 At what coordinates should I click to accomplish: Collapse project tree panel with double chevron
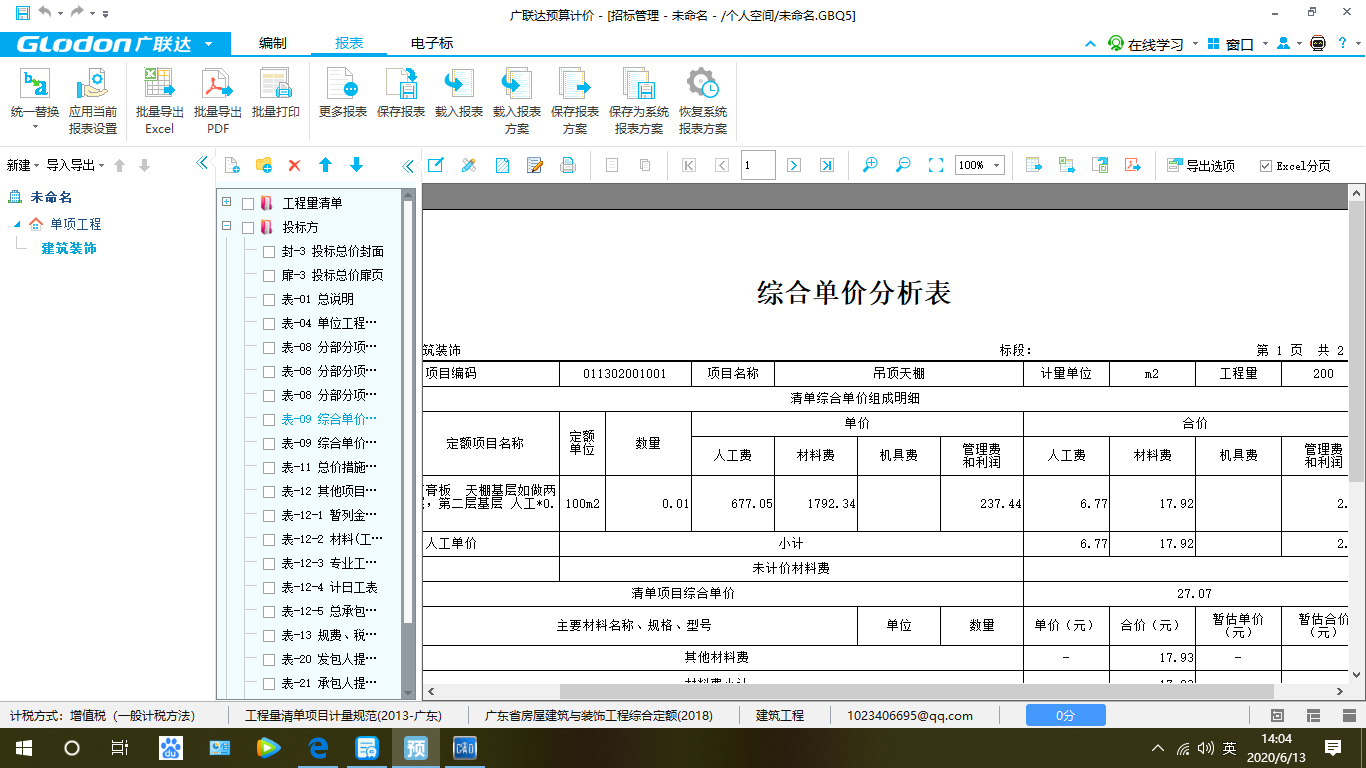(202, 163)
